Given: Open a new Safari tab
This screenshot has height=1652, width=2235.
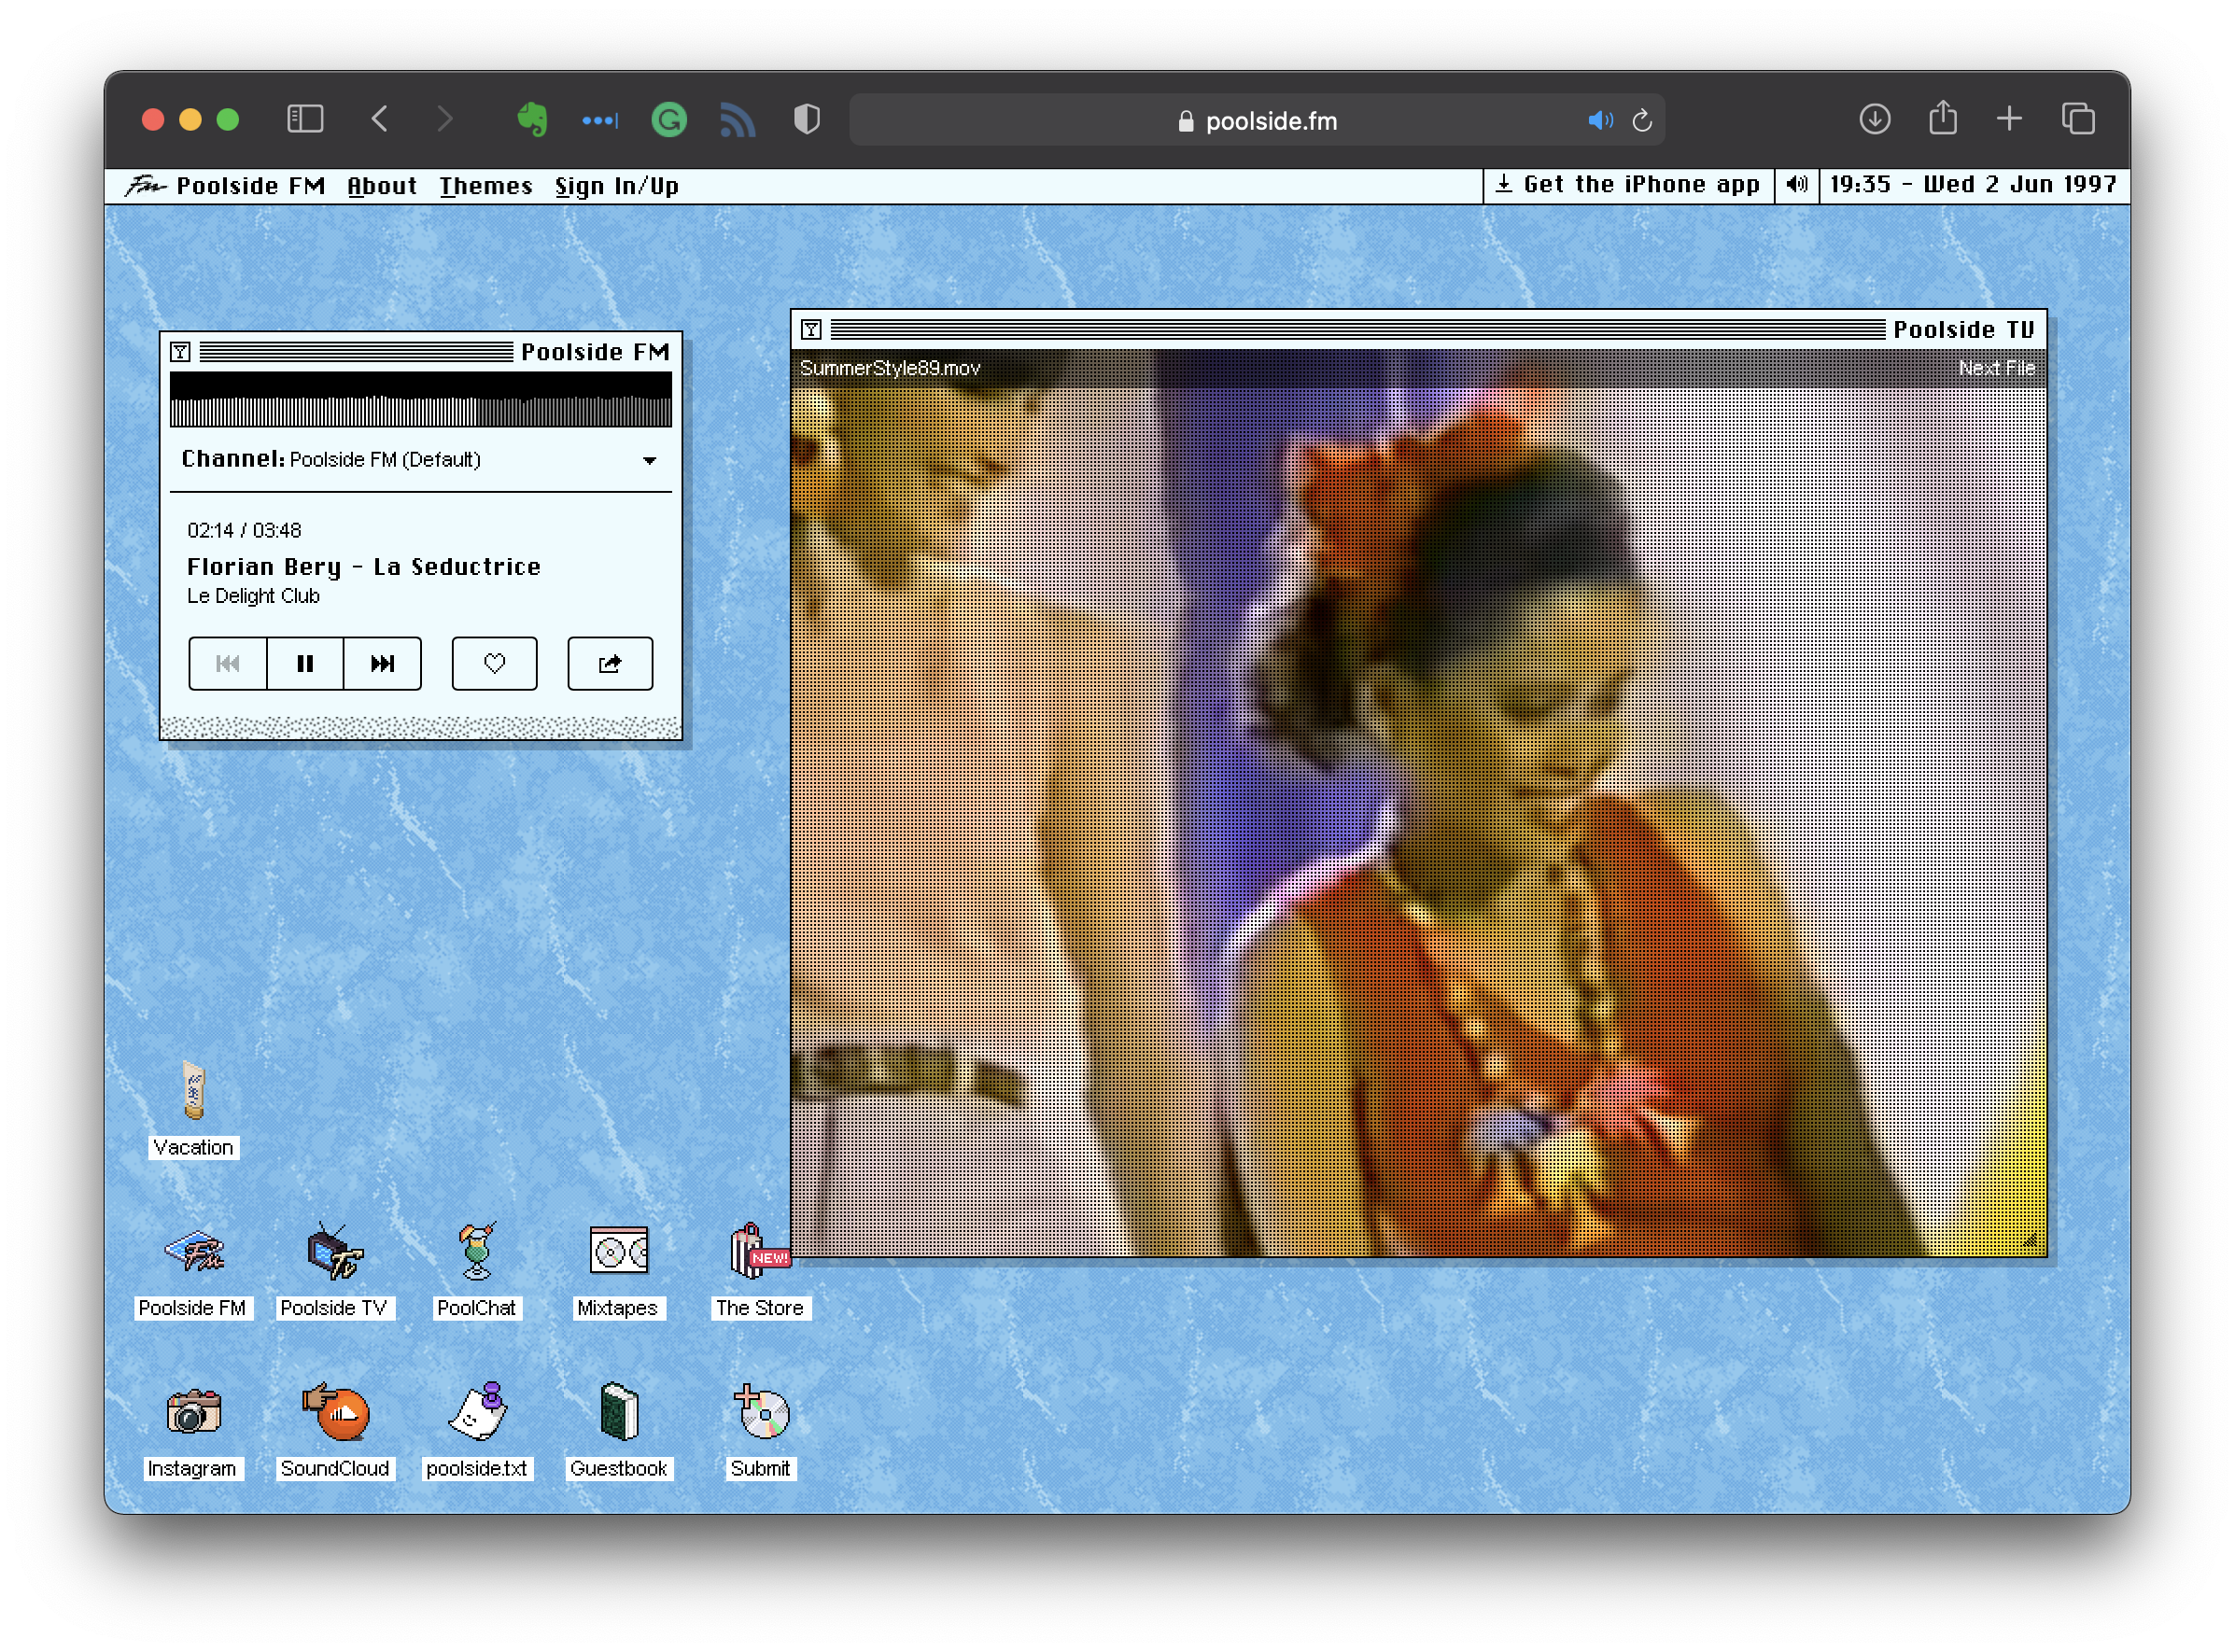Looking at the screenshot, I should click(2010, 119).
